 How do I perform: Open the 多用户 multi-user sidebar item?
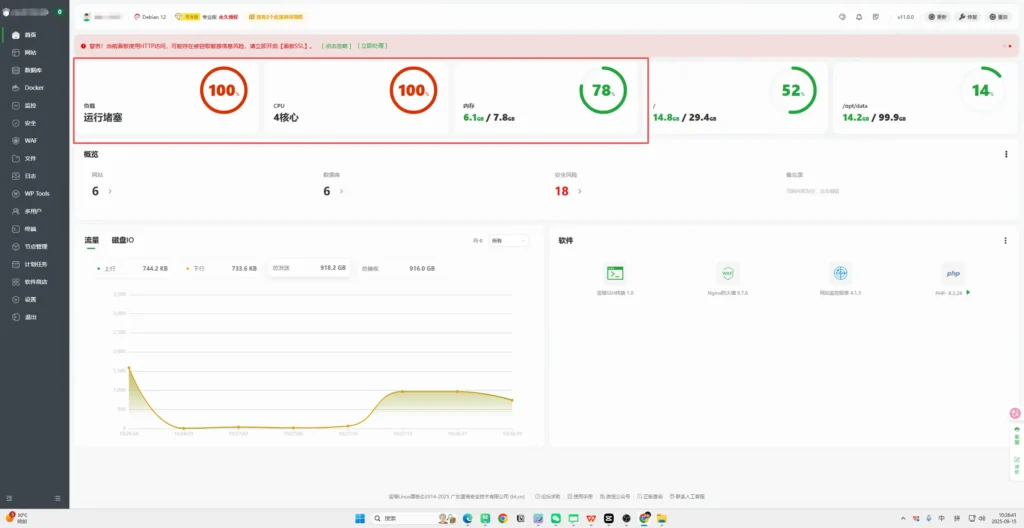tap(34, 211)
